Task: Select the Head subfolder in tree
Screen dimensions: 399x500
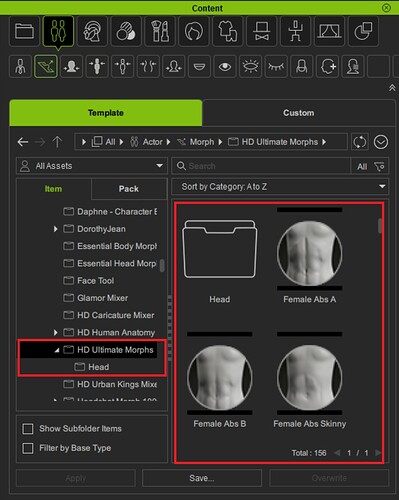Action: pos(91,367)
